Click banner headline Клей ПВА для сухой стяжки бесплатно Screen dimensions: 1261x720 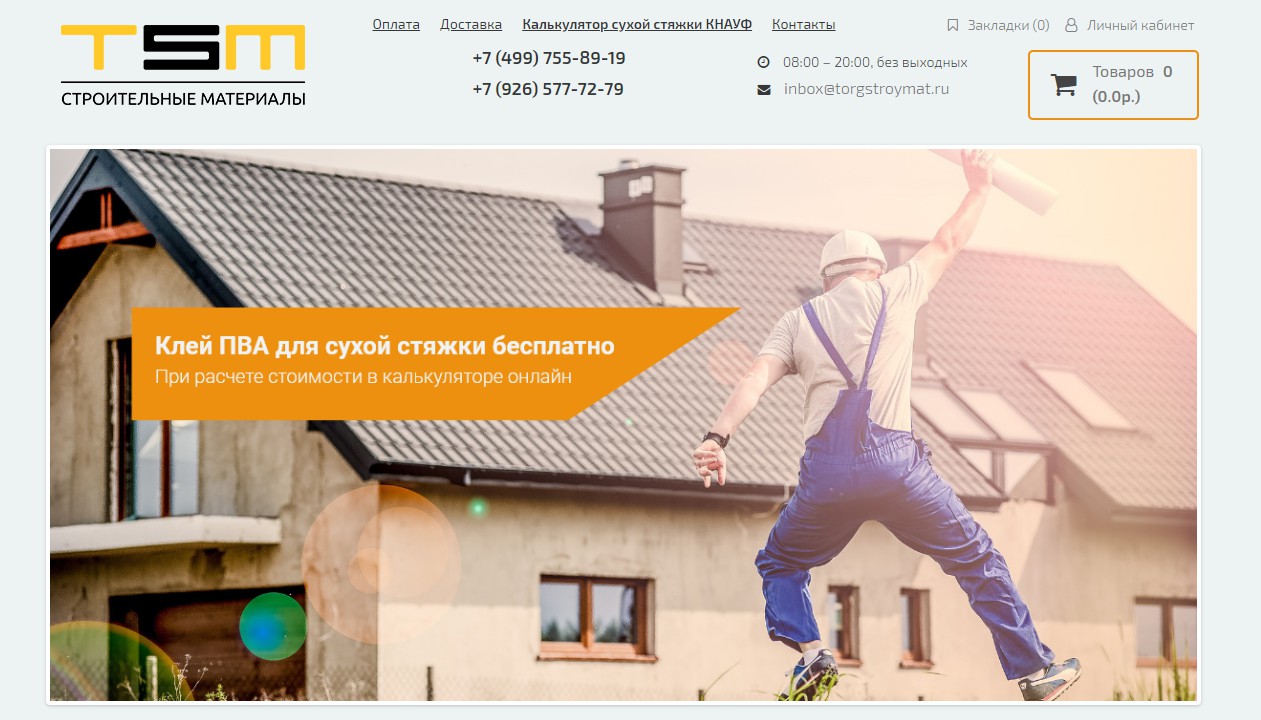coord(385,346)
